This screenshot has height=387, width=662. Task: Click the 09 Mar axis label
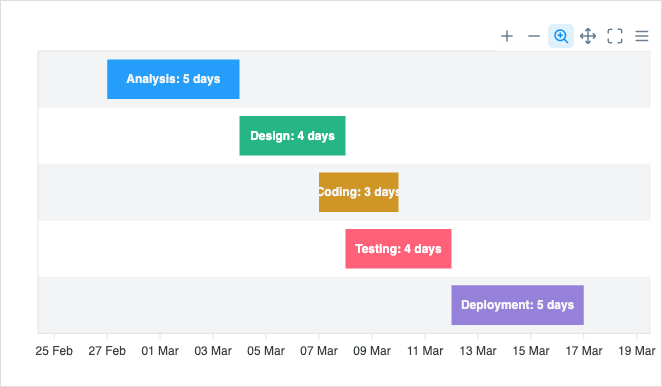click(372, 351)
